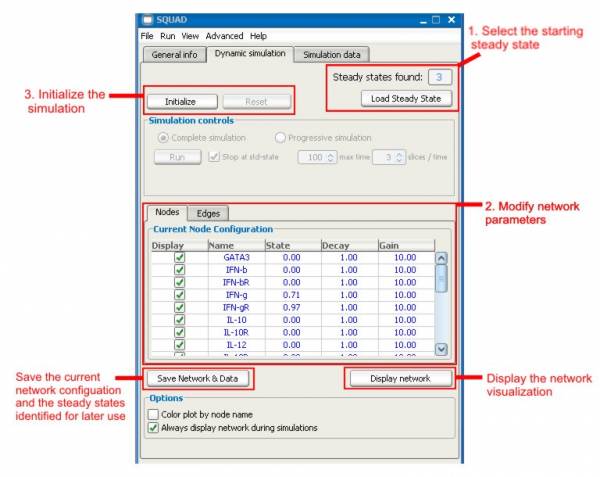Toggle display checkbox for IFN-b
Screen dimensions: 600x477
pyautogui.click(x=179, y=270)
